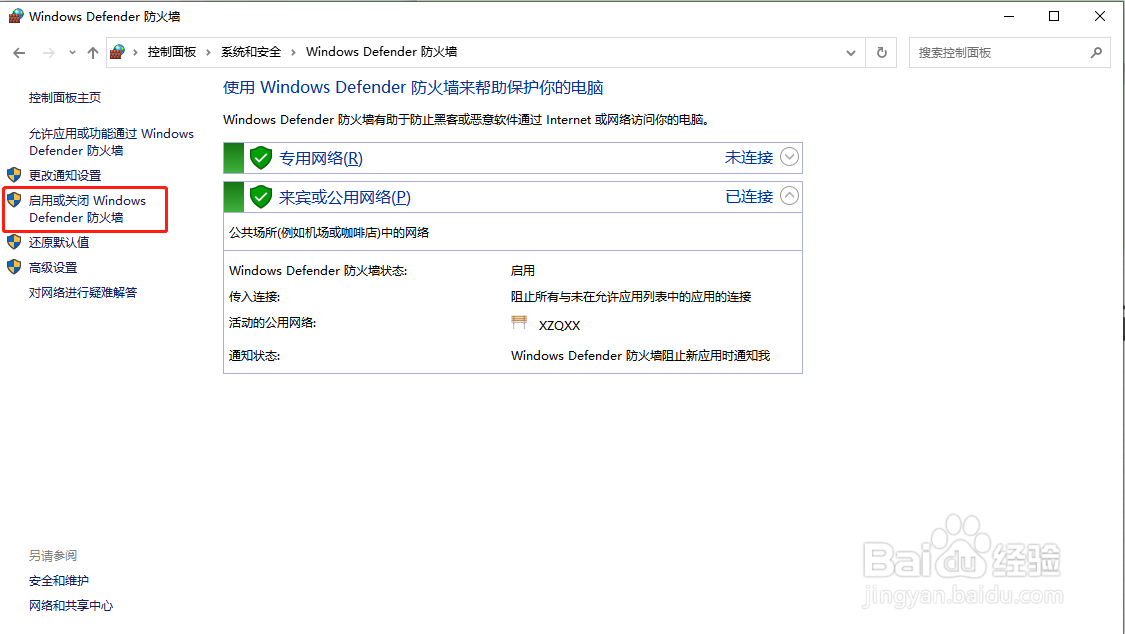Click shield icon beside 高级设置

14,267
